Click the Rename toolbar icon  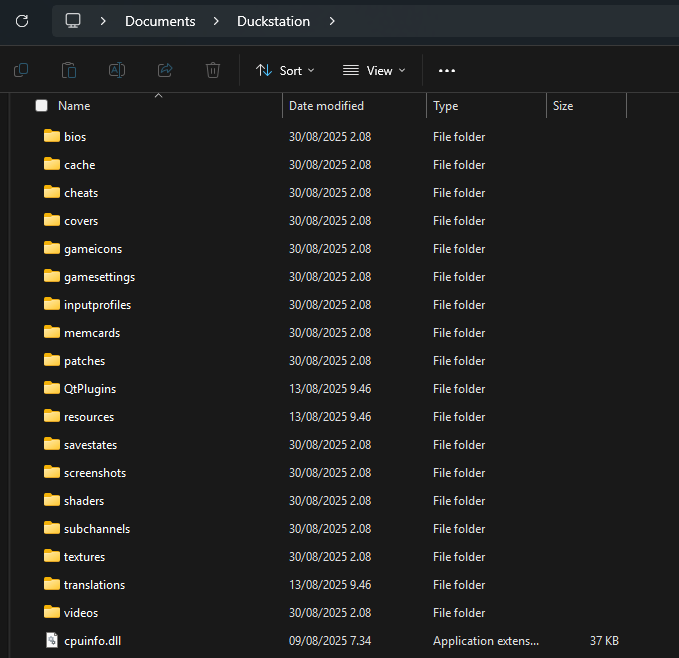click(117, 70)
